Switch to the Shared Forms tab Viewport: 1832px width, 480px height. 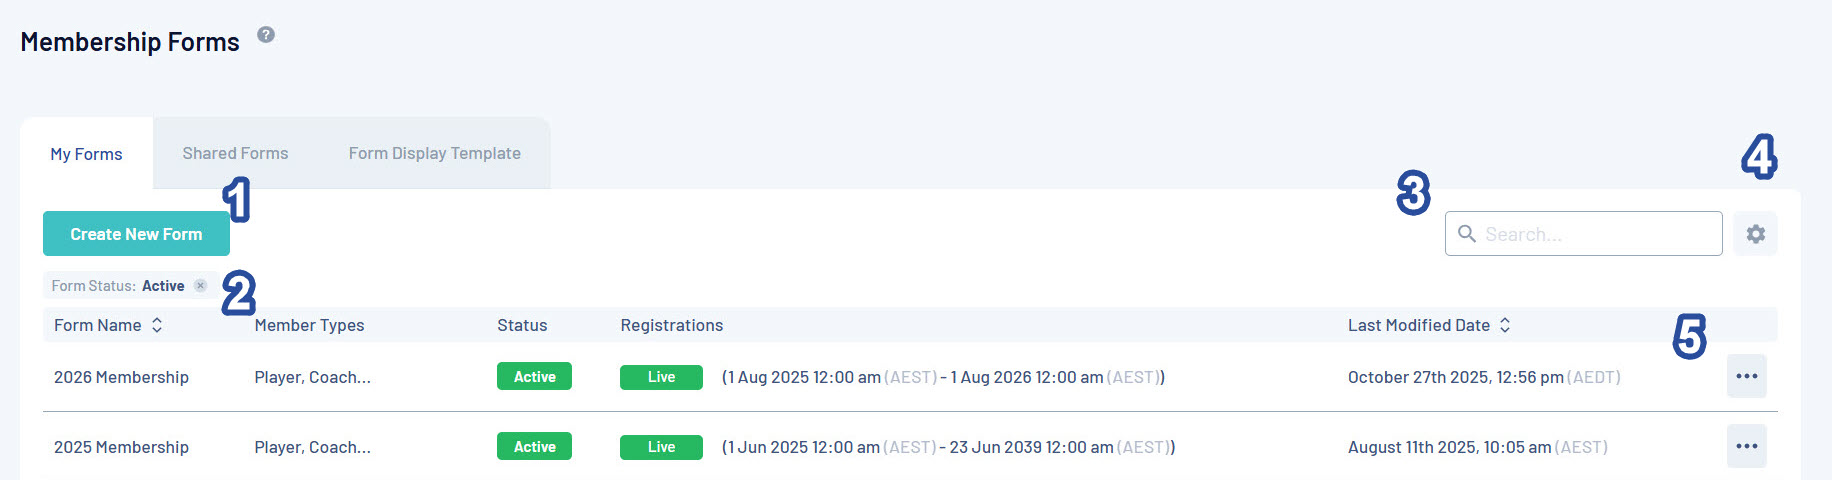point(235,153)
